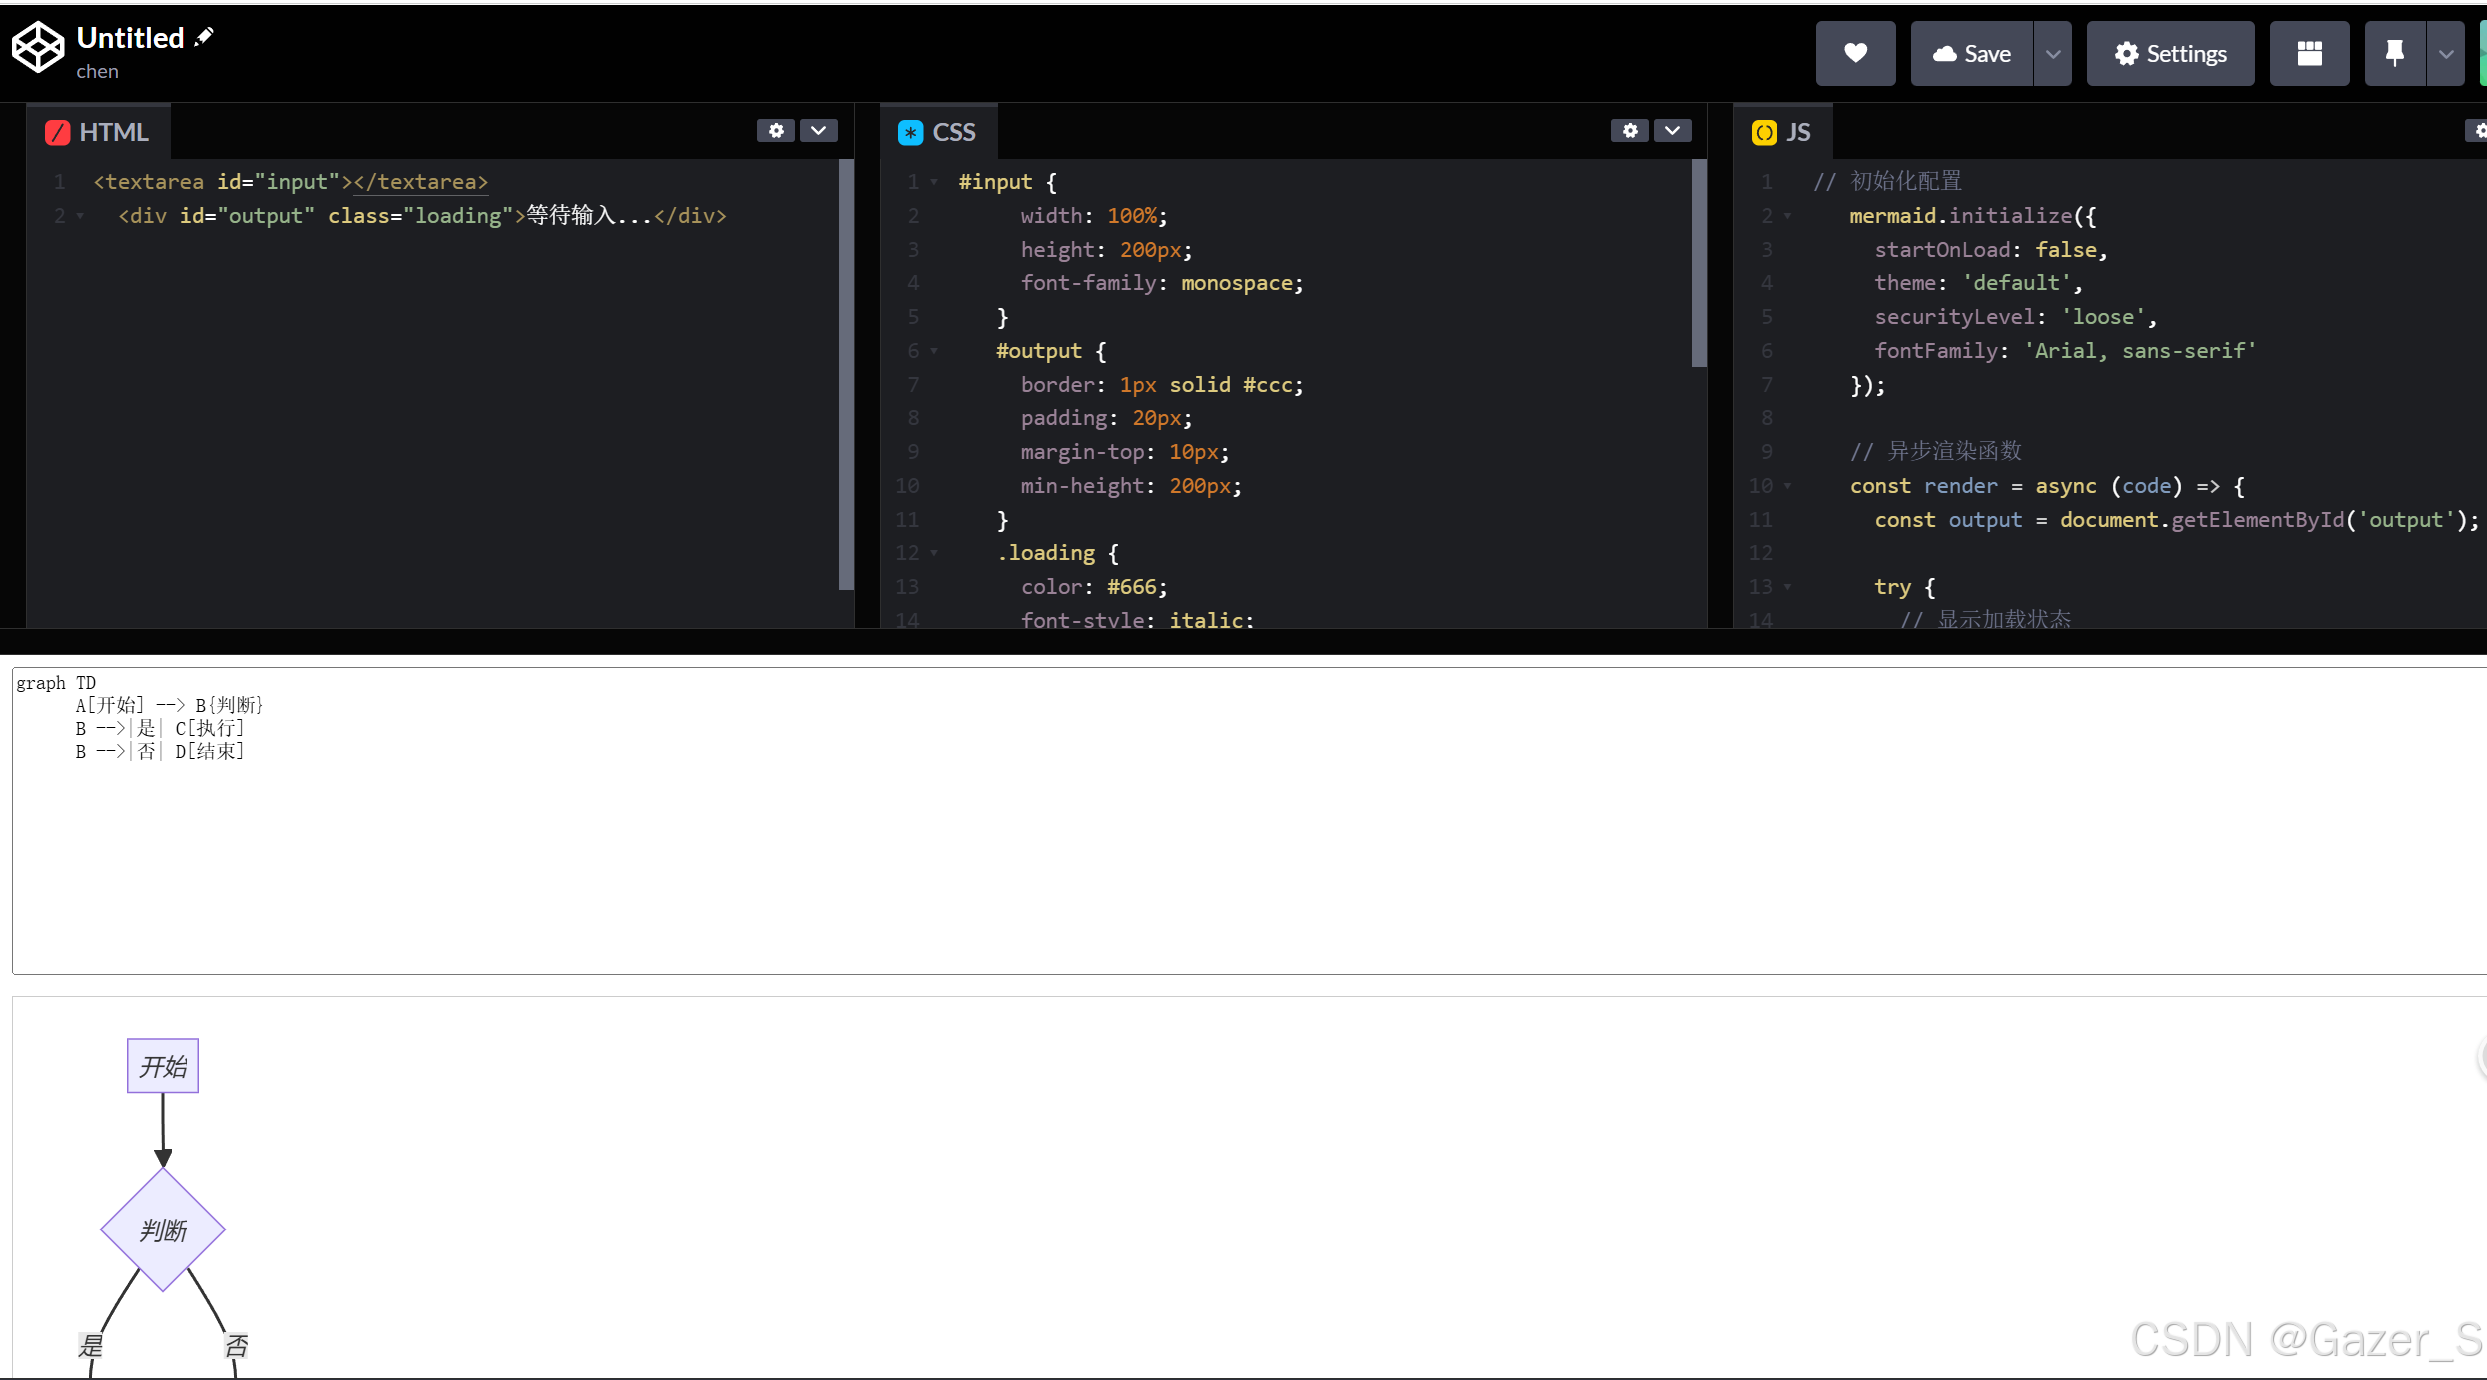This screenshot has height=1380, width=2487.
Task: Click the CodePen logo icon
Action: click(38, 48)
